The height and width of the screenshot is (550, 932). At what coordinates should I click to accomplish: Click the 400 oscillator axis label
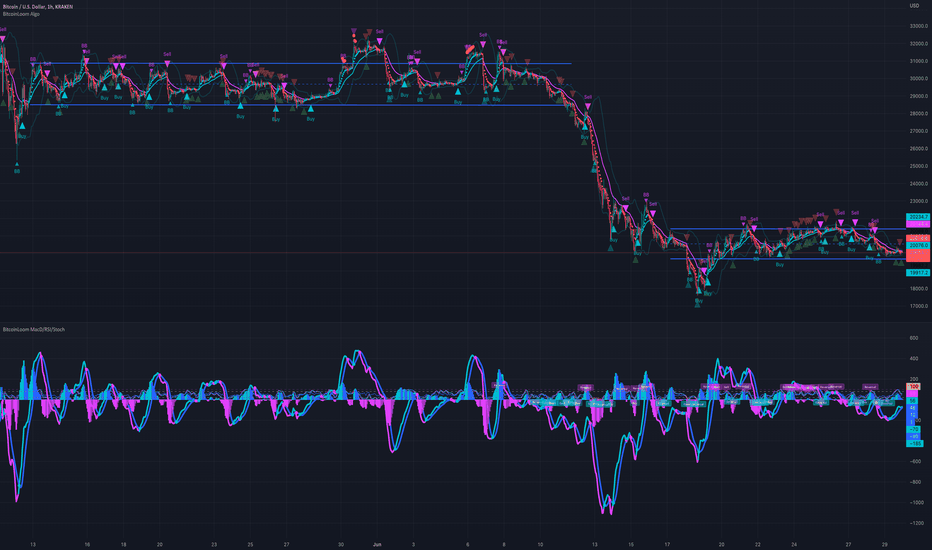coord(914,359)
